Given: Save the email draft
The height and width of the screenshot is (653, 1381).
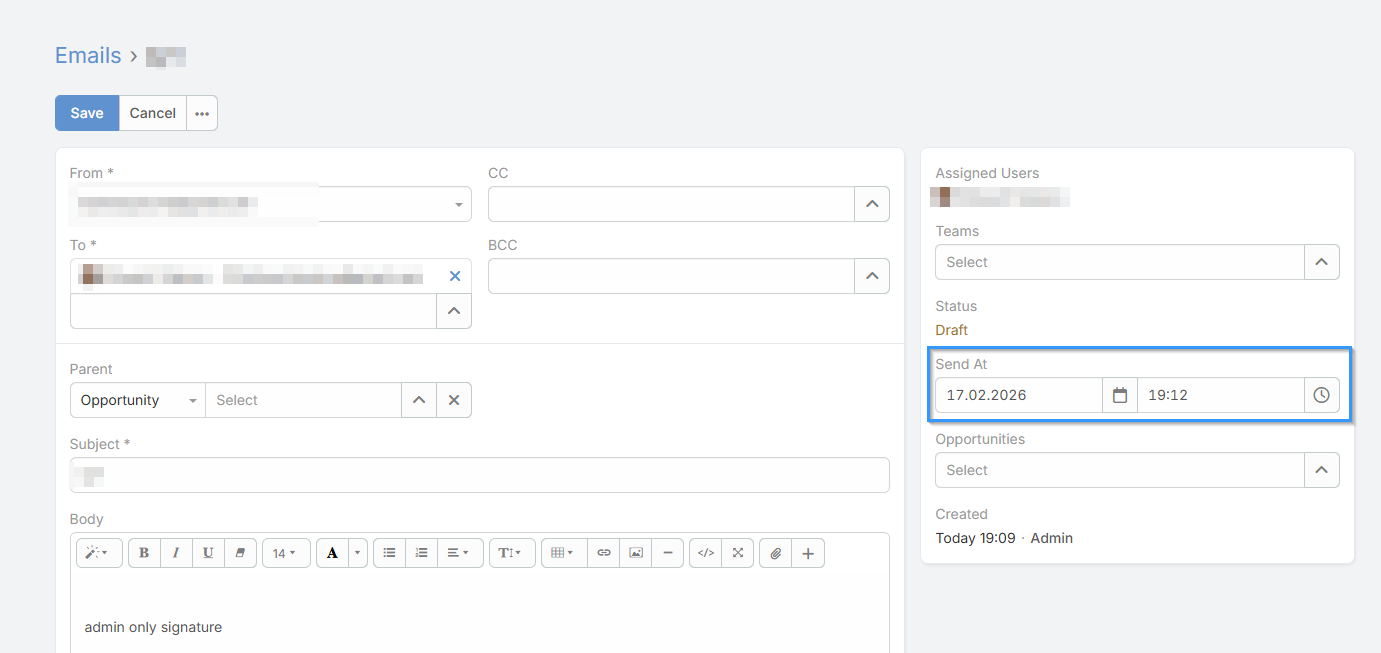Looking at the screenshot, I should pos(87,113).
